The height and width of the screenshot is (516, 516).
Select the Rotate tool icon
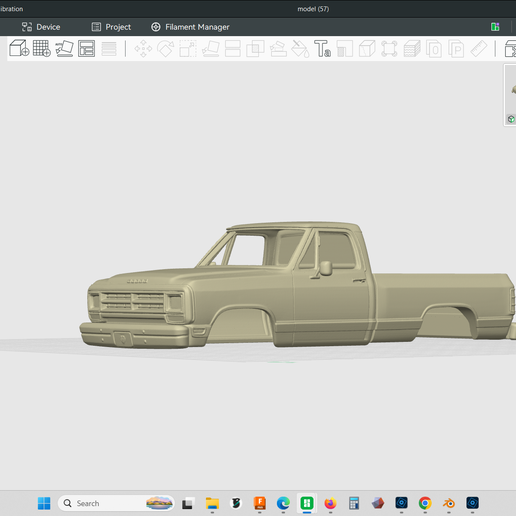coord(166,49)
